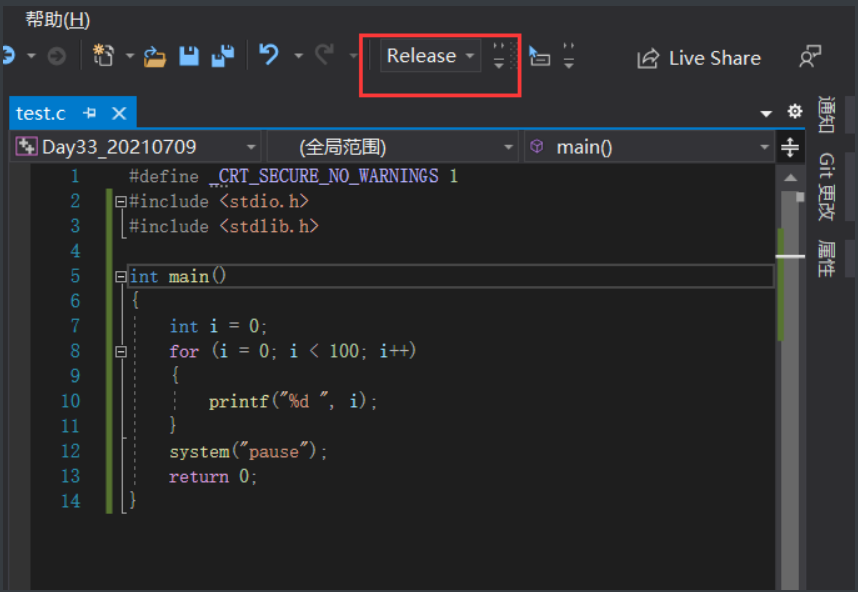Click _CRT_SECURE_NO_WARNINGS on line 1
The image size is (858, 592).
(324, 176)
